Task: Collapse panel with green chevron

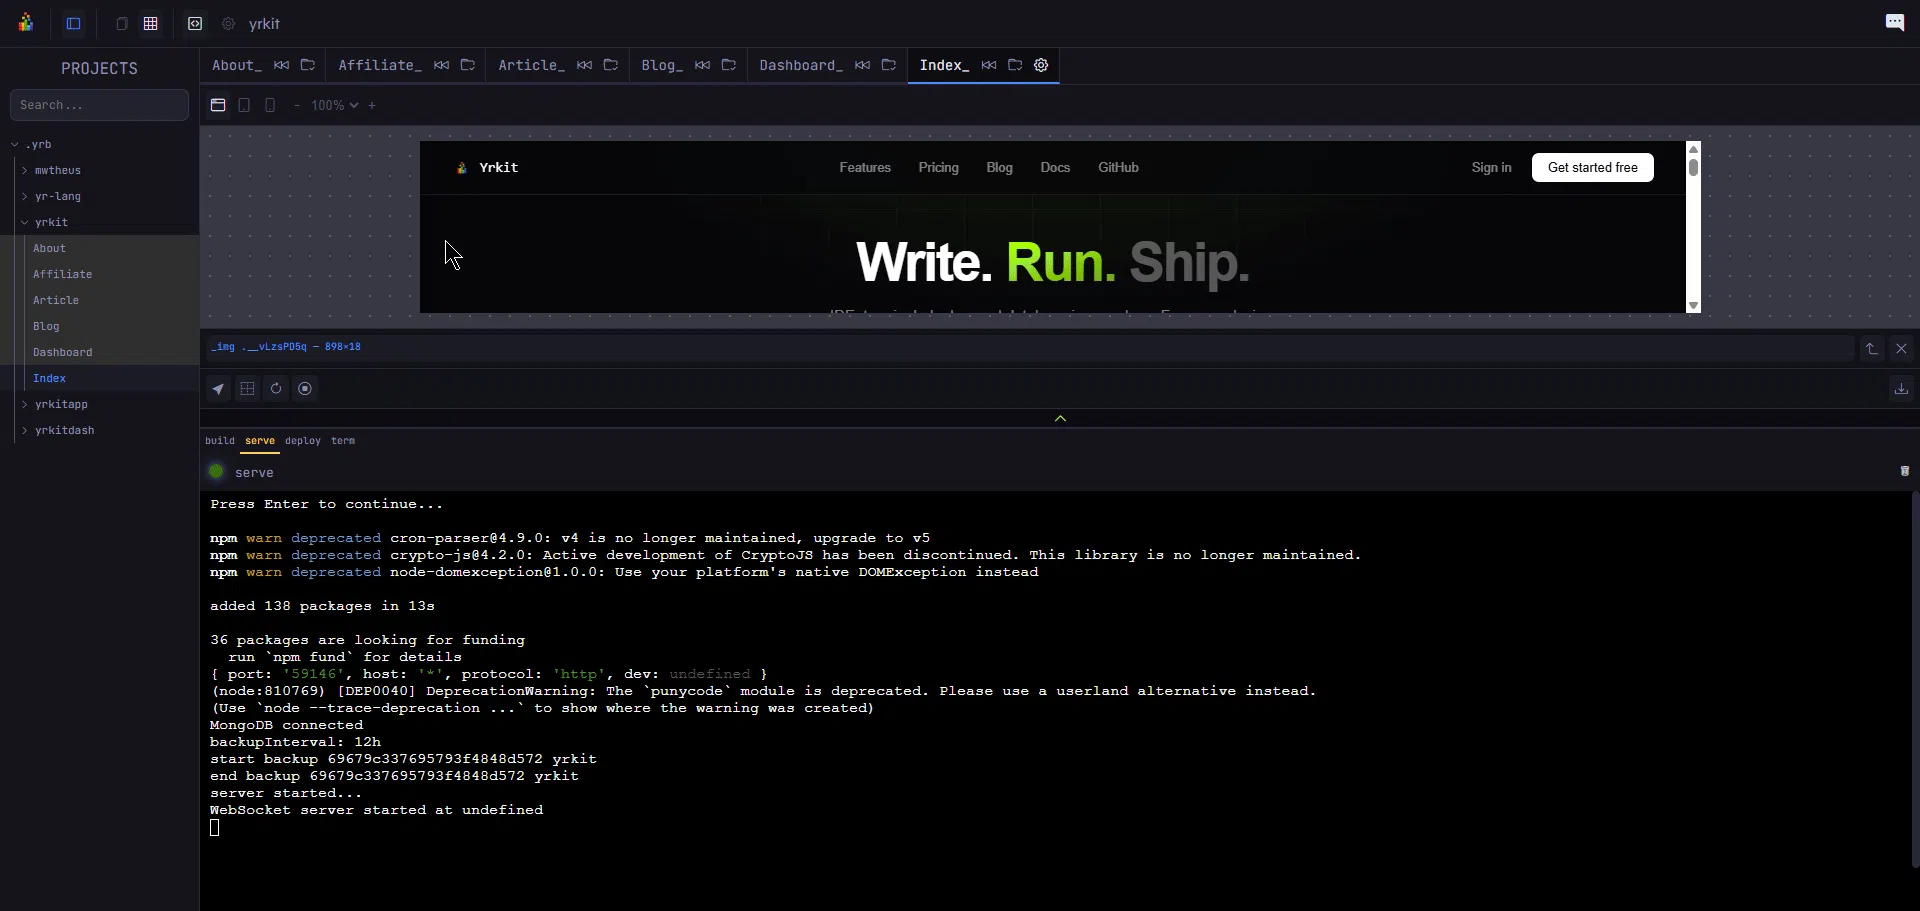Action: 1060,418
